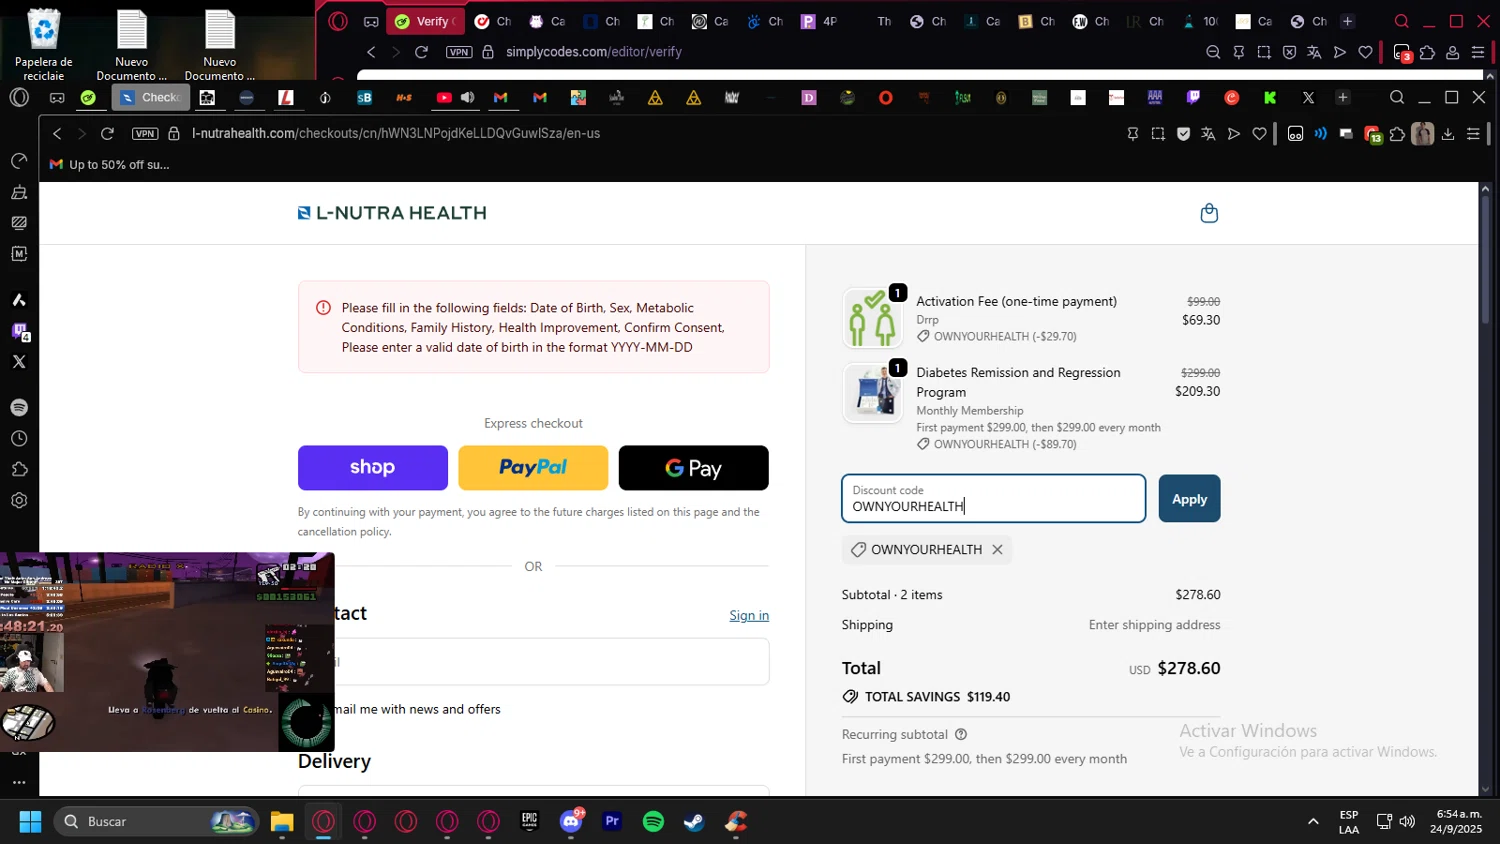This screenshot has width=1500, height=844.
Task: Search tabs in the checkout browser window
Action: (1397, 97)
